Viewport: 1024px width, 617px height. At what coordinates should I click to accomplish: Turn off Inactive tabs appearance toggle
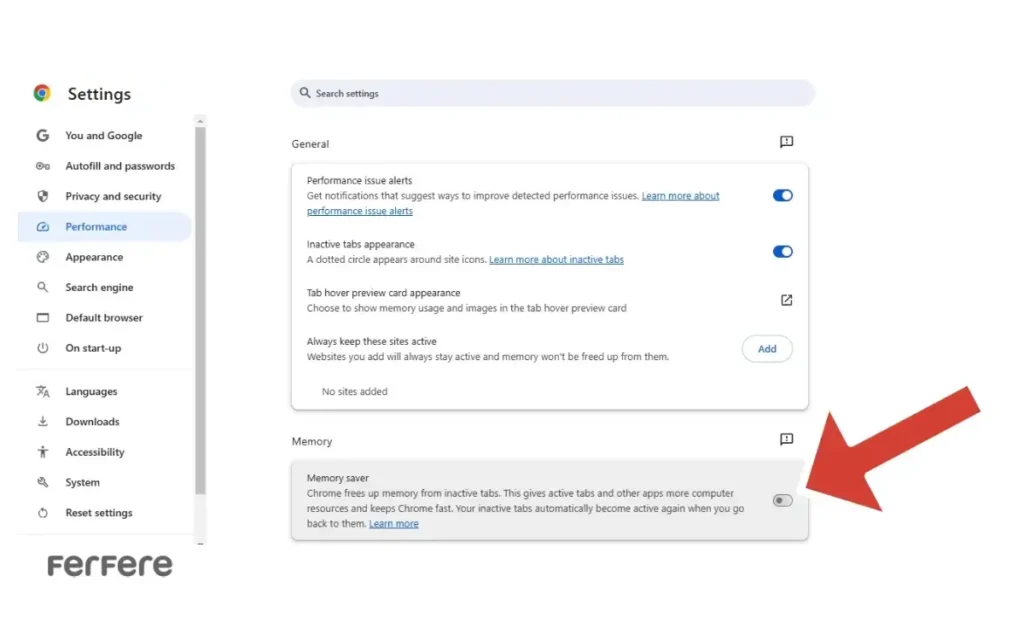click(782, 252)
